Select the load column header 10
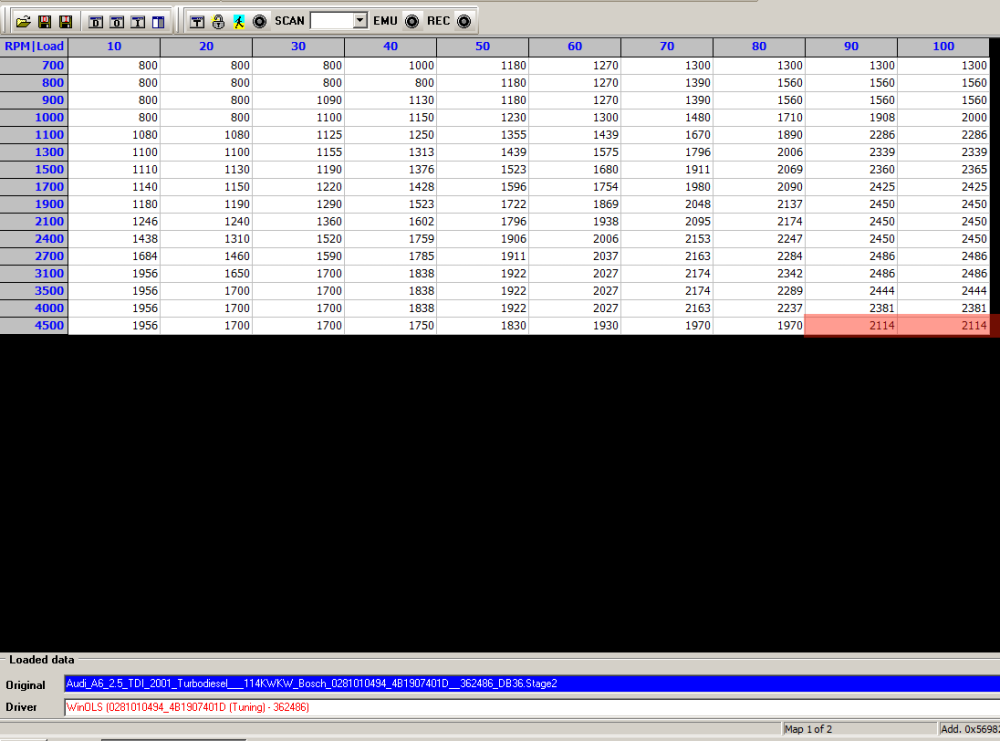 [x=114, y=47]
